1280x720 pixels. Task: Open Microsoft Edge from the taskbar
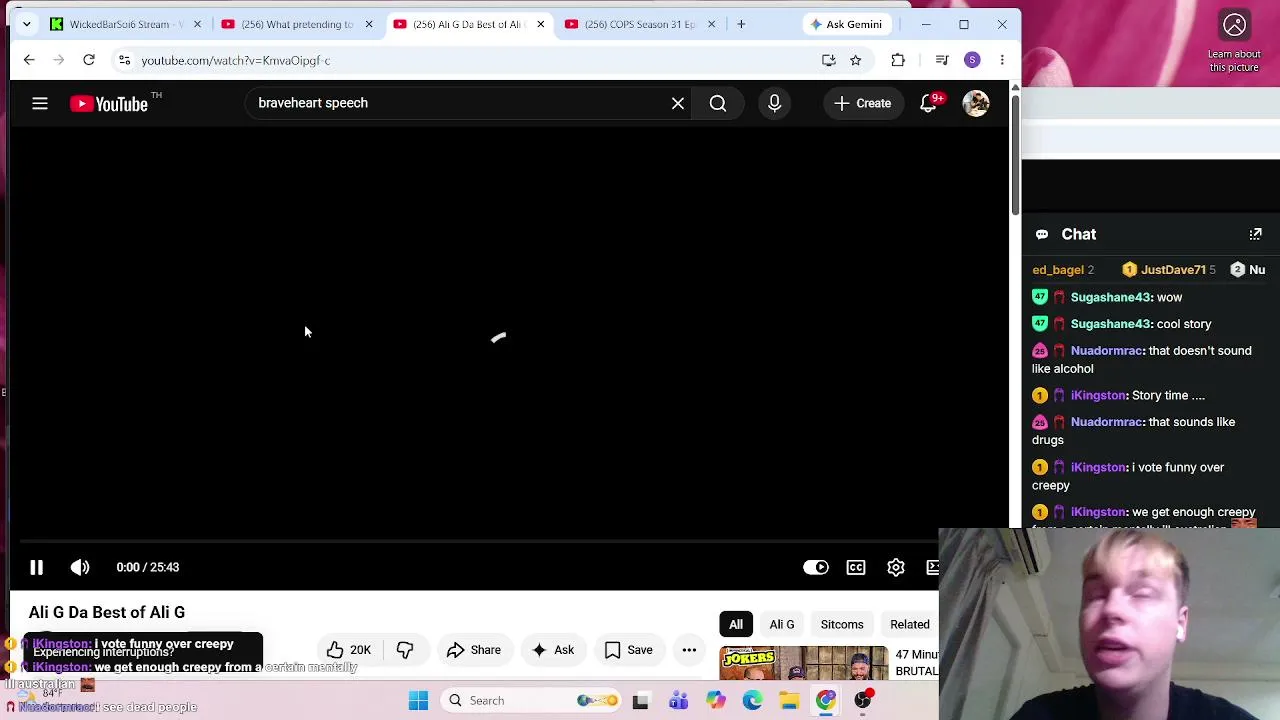coord(752,700)
